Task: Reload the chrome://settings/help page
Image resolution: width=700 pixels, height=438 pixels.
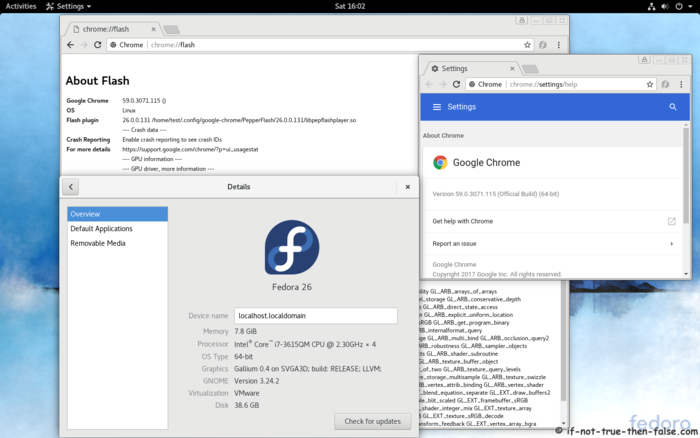Action: pyautogui.click(x=456, y=84)
